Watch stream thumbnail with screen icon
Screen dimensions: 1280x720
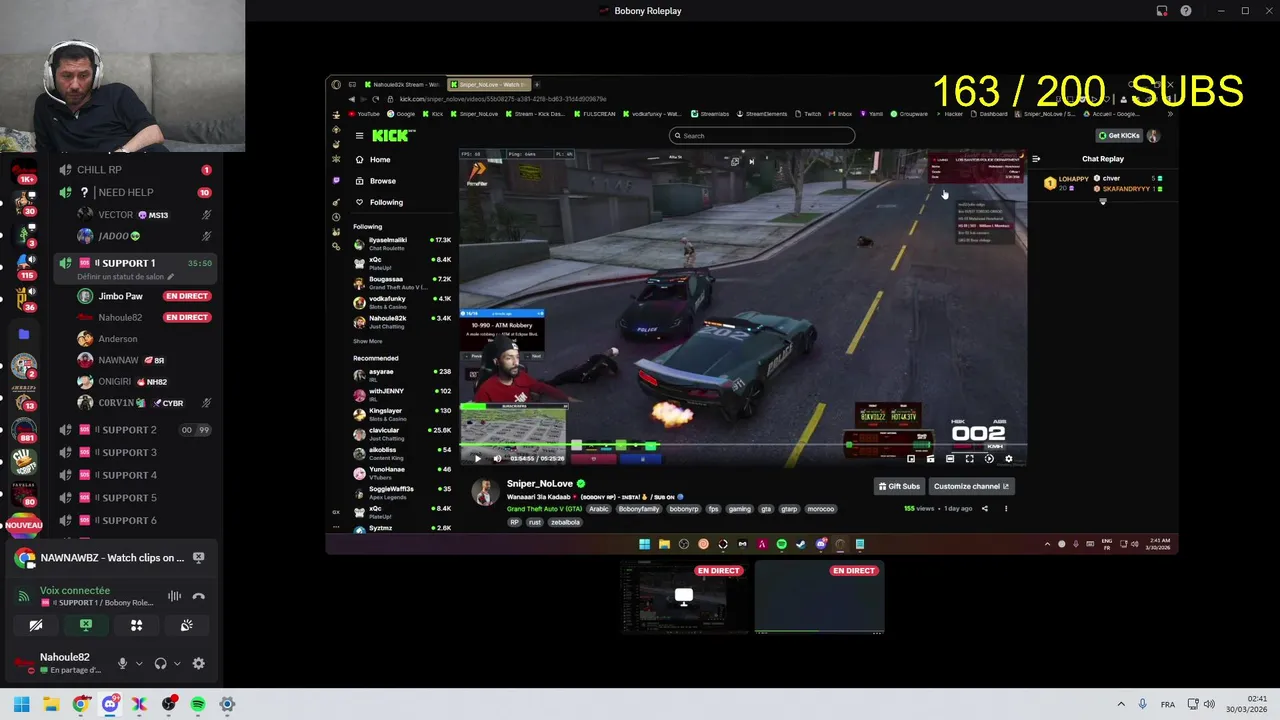[684, 597]
